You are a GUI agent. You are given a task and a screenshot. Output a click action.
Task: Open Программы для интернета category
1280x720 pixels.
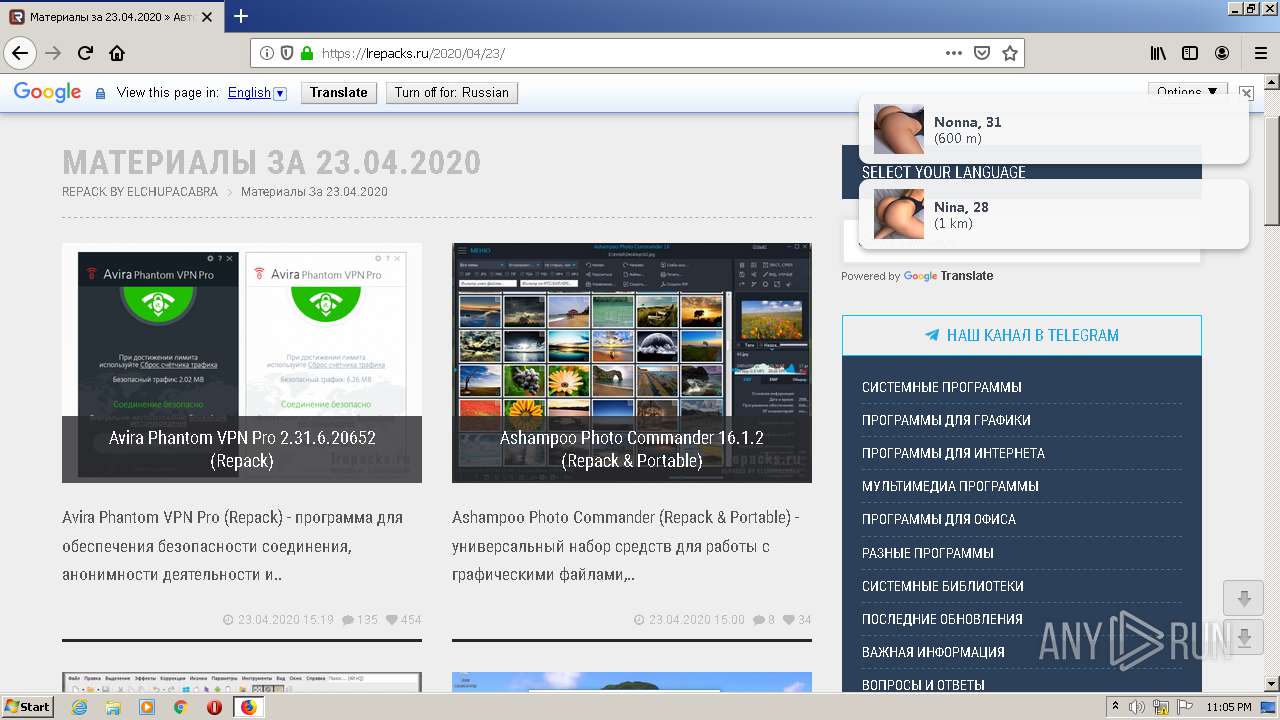953,453
